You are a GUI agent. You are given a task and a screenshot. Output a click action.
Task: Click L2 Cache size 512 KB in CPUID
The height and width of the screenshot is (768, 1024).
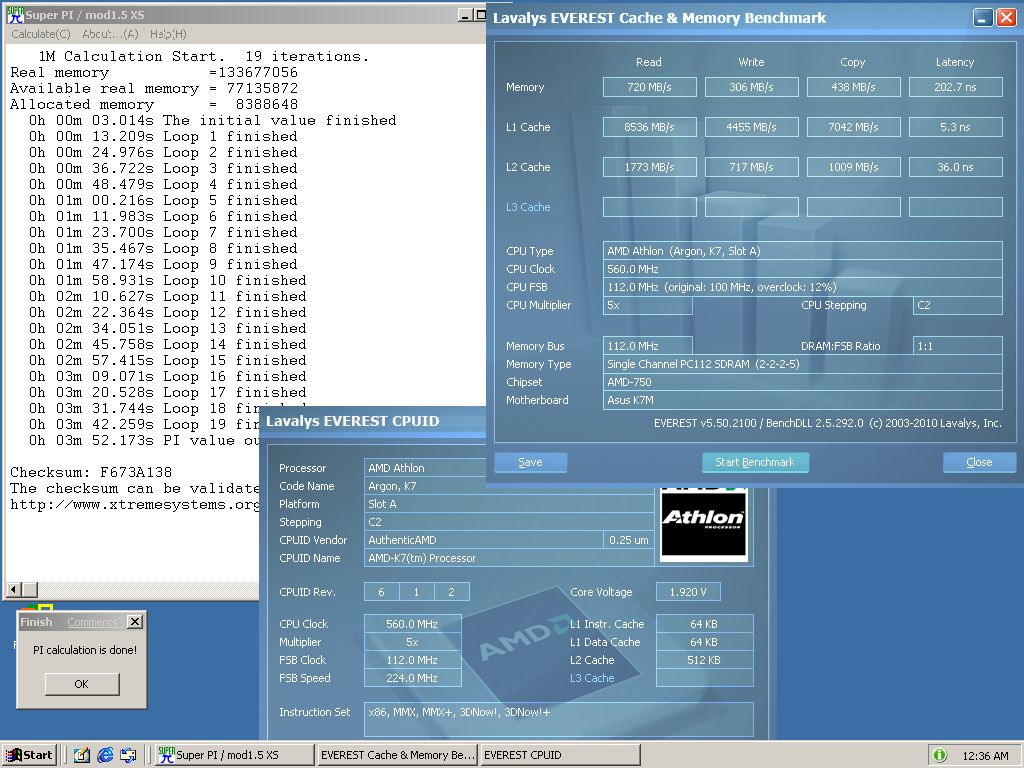pyautogui.click(x=704, y=660)
